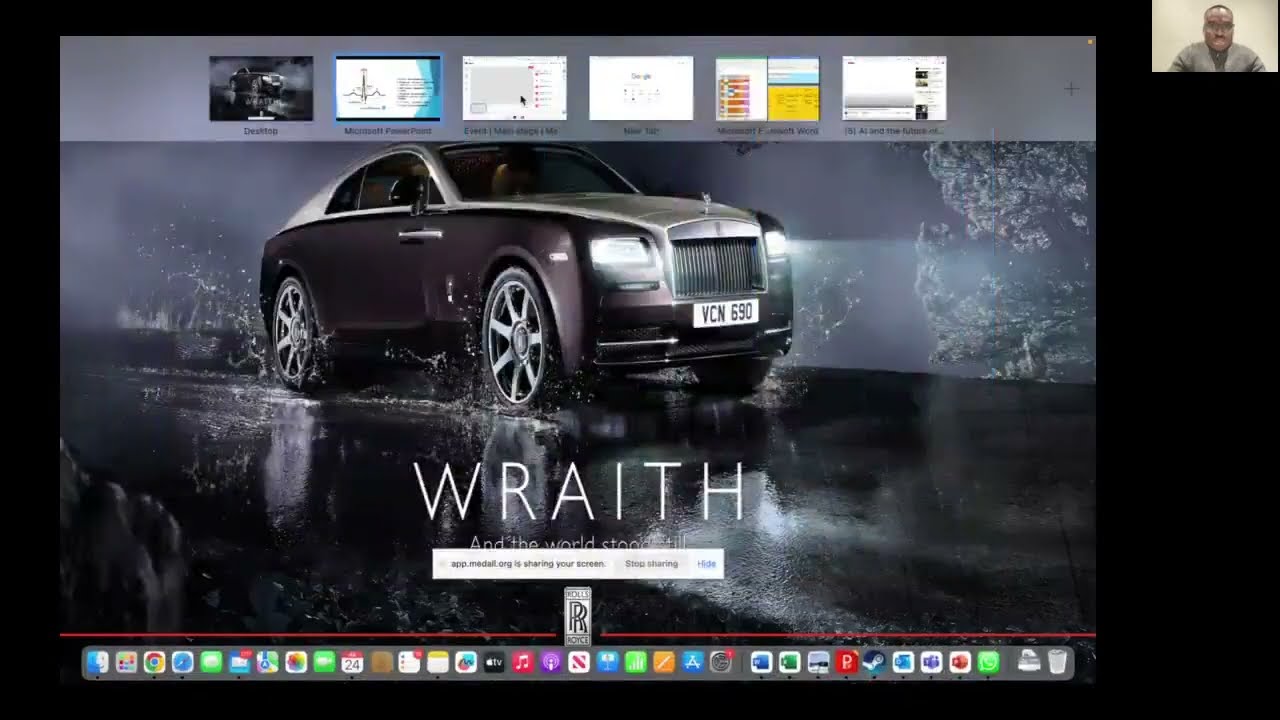This screenshot has width=1280, height=720.
Task: Open Podcasts app in the Dock
Action: [551, 662]
